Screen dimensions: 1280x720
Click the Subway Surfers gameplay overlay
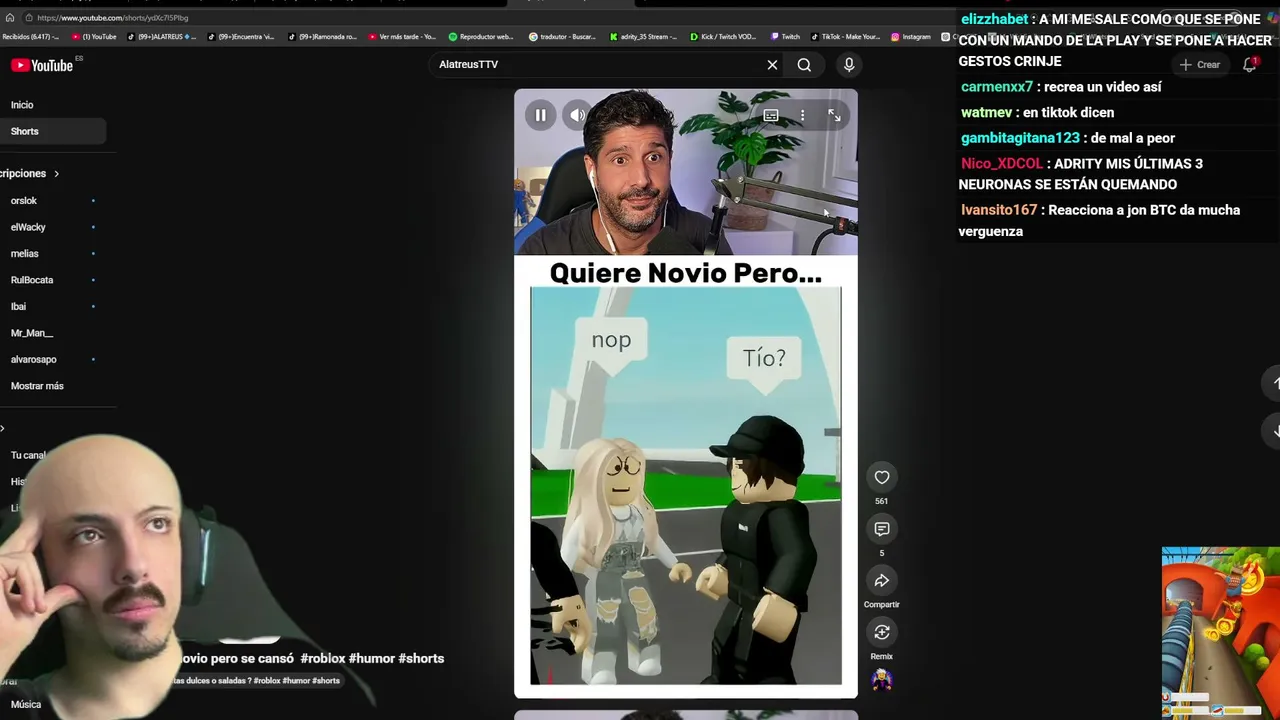pyautogui.click(x=1220, y=632)
